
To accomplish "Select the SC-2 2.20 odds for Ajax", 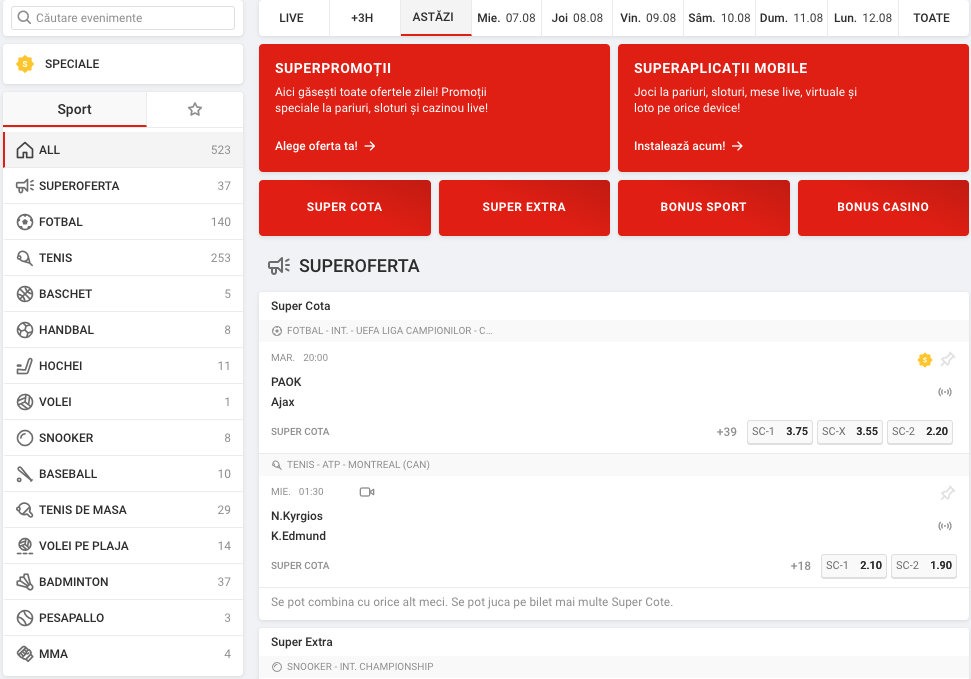I will point(920,432).
